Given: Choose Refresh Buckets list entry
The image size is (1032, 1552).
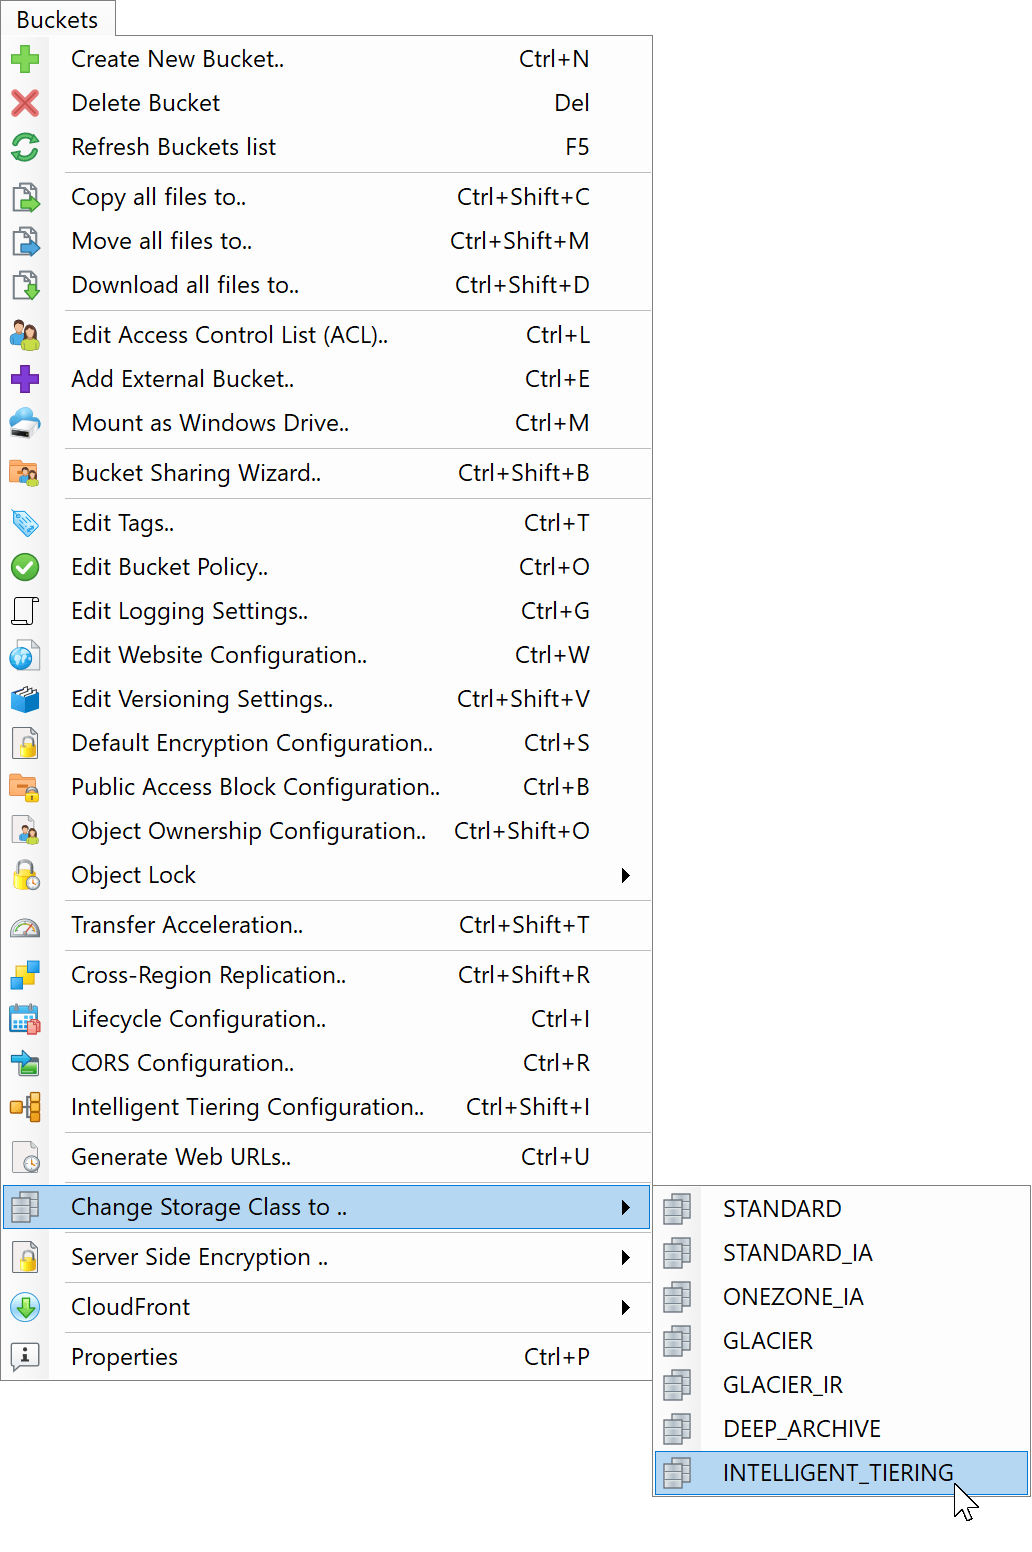Looking at the screenshot, I should (x=327, y=147).
